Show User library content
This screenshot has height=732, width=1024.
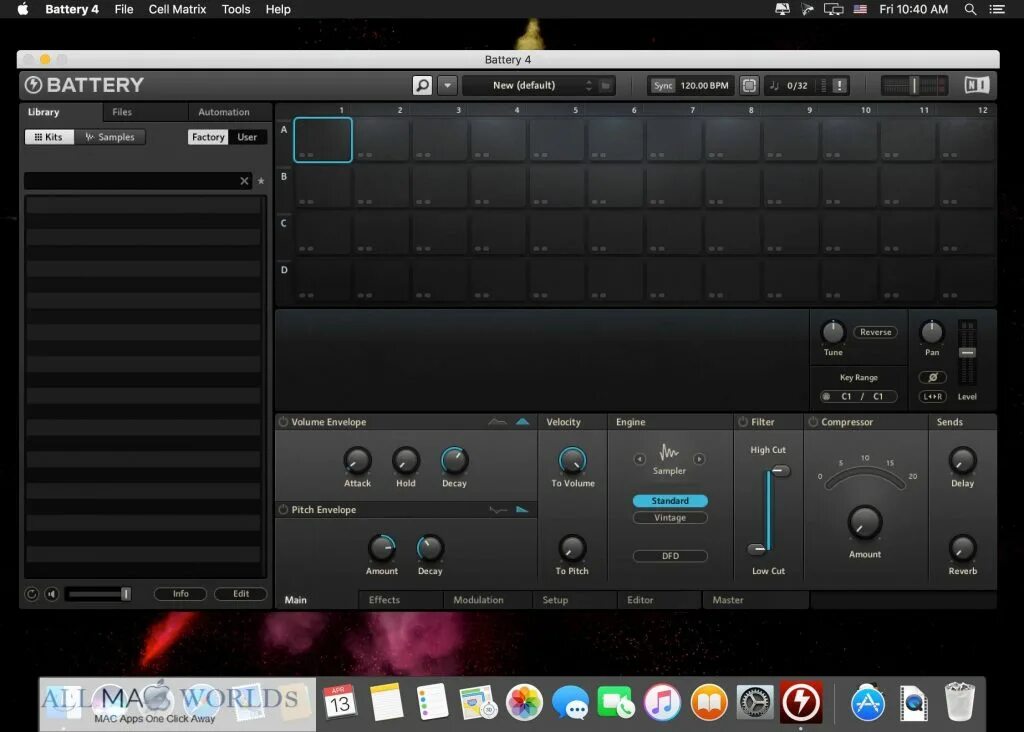tap(247, 137)
